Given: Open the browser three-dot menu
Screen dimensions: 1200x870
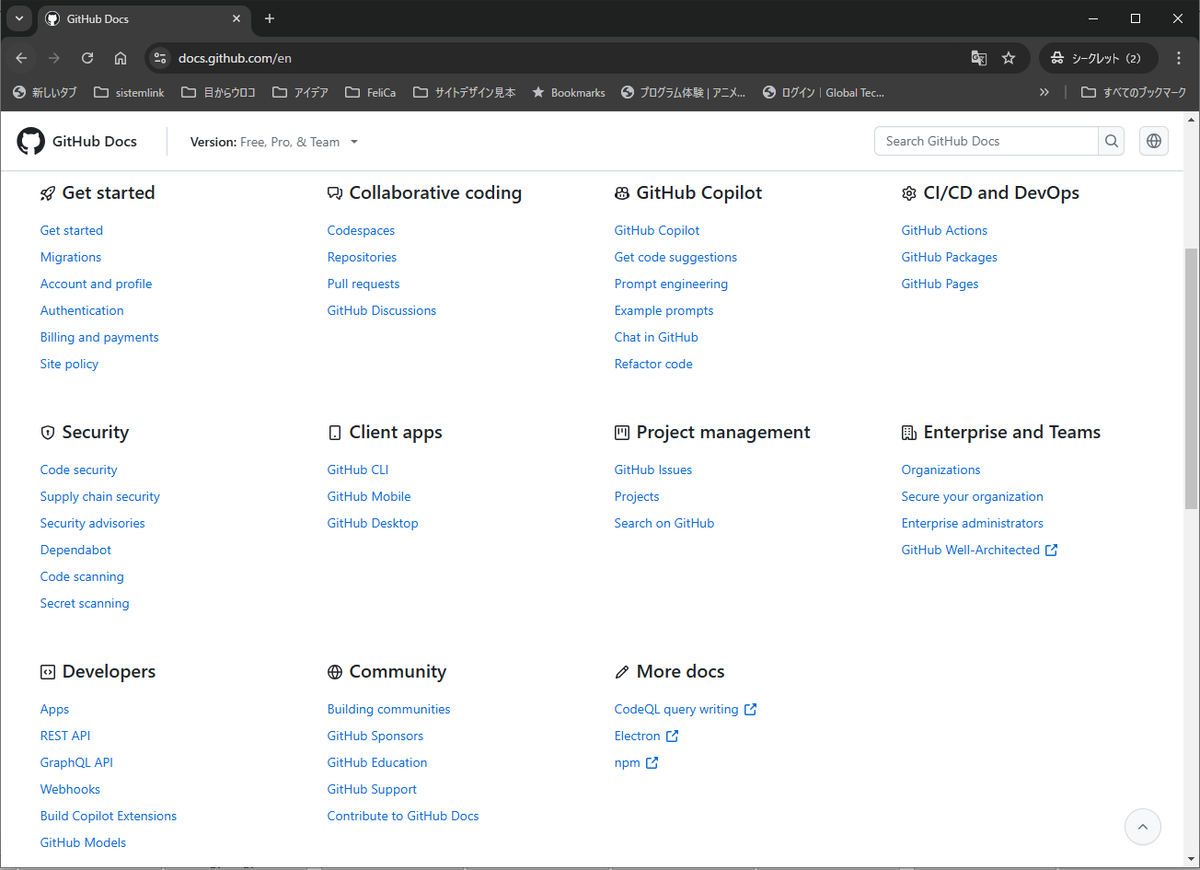Looking at the screenshot, I should point(1180,58).
